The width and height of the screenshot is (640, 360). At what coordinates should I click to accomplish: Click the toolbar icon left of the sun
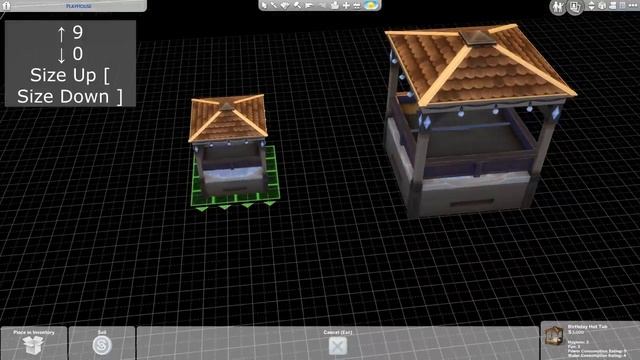pyautogui.click(x=357, y=5)
